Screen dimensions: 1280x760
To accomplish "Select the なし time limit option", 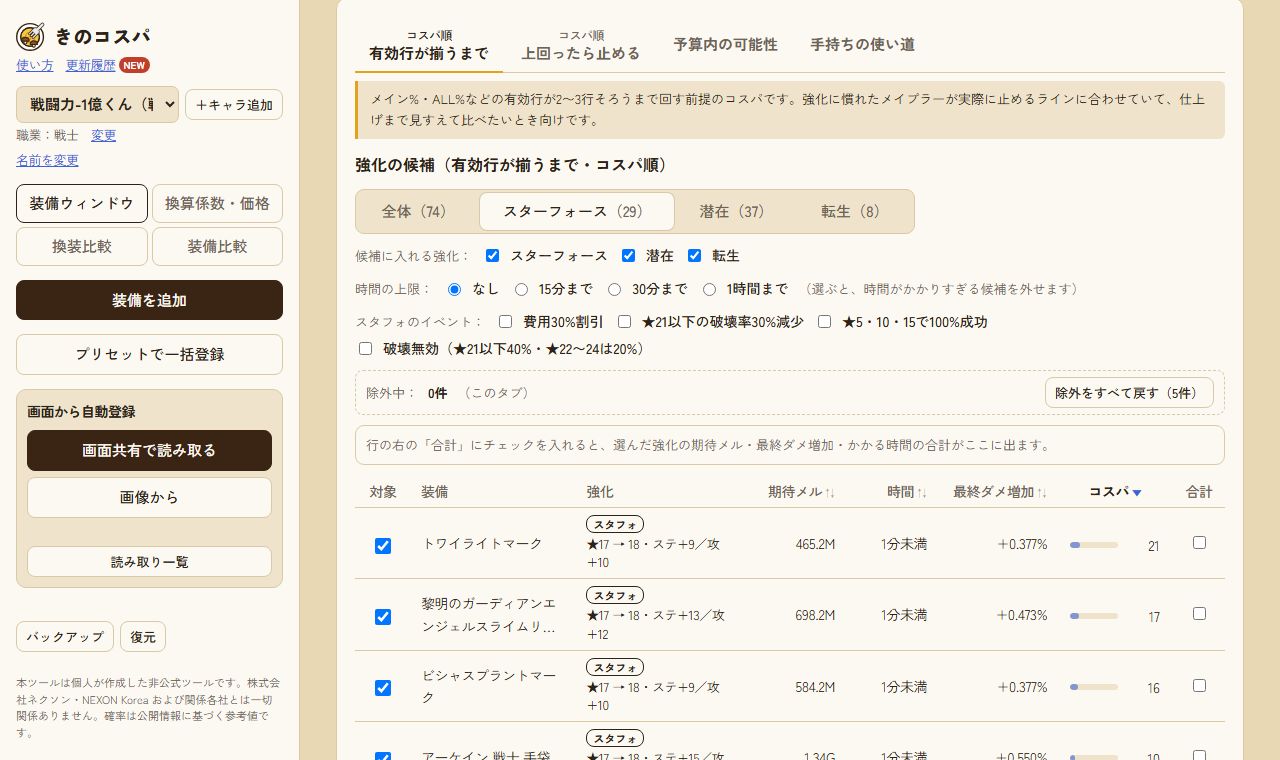I will point(454,289).
